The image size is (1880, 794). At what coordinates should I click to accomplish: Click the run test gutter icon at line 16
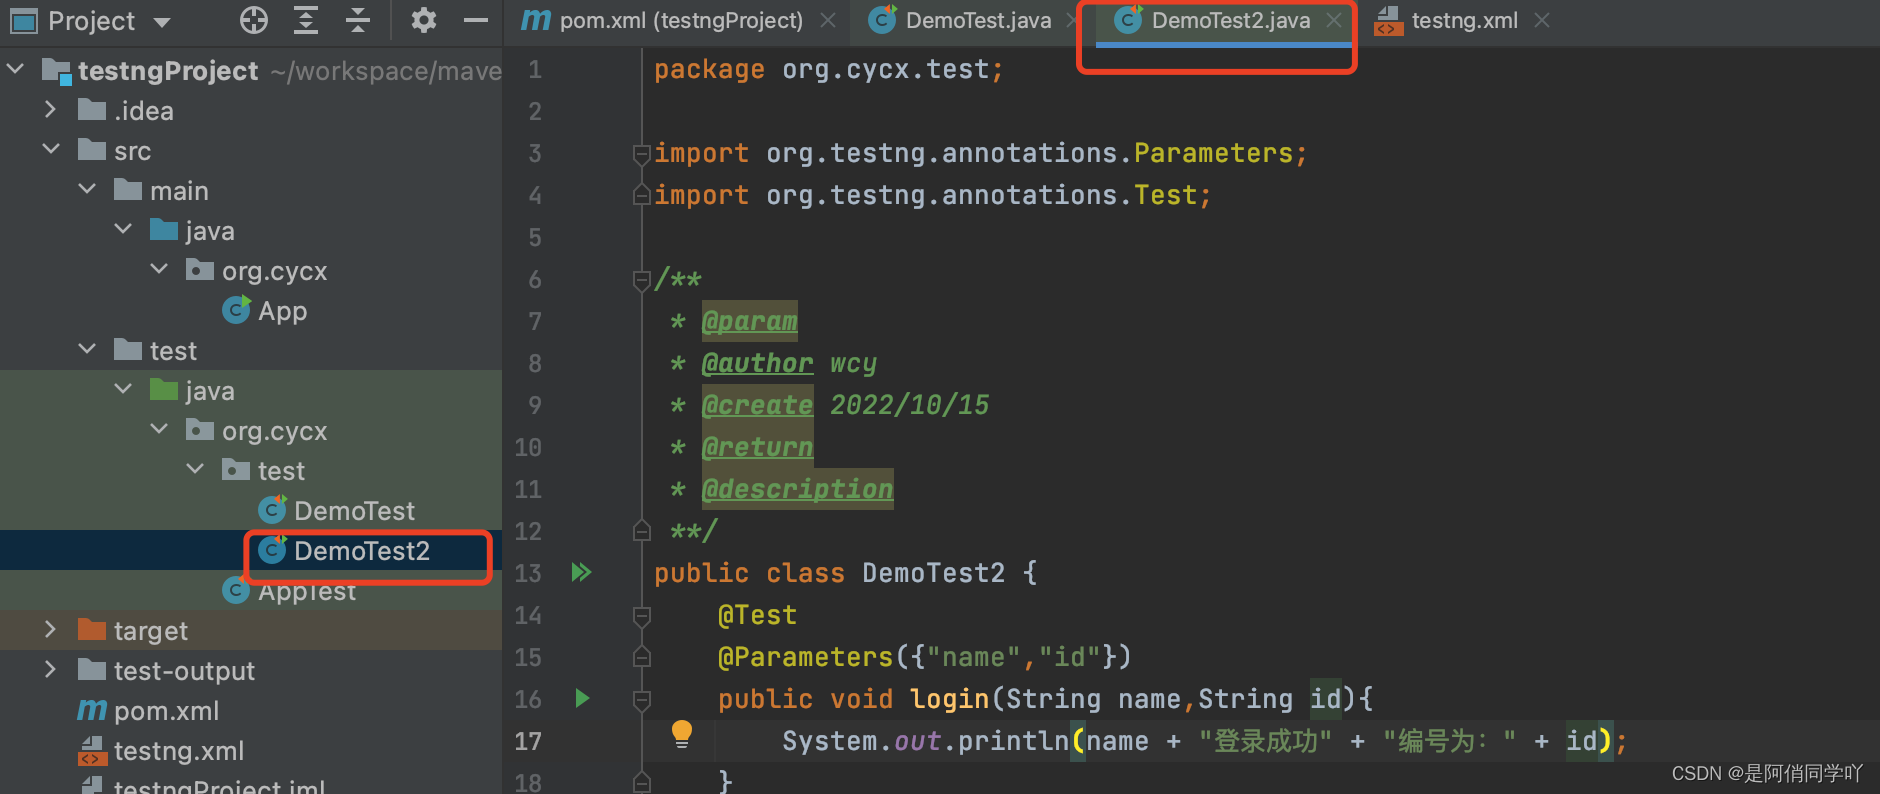582,698
